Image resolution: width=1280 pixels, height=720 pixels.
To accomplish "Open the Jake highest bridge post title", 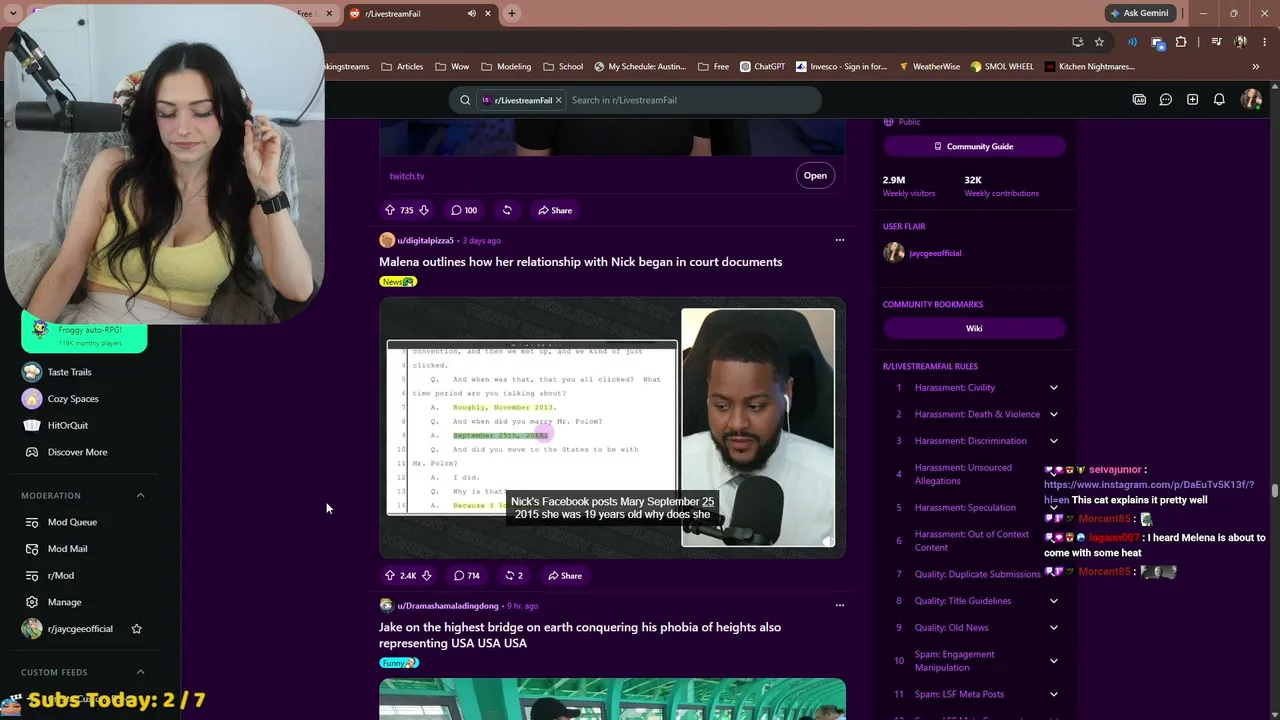I will [x=580, y=635].
